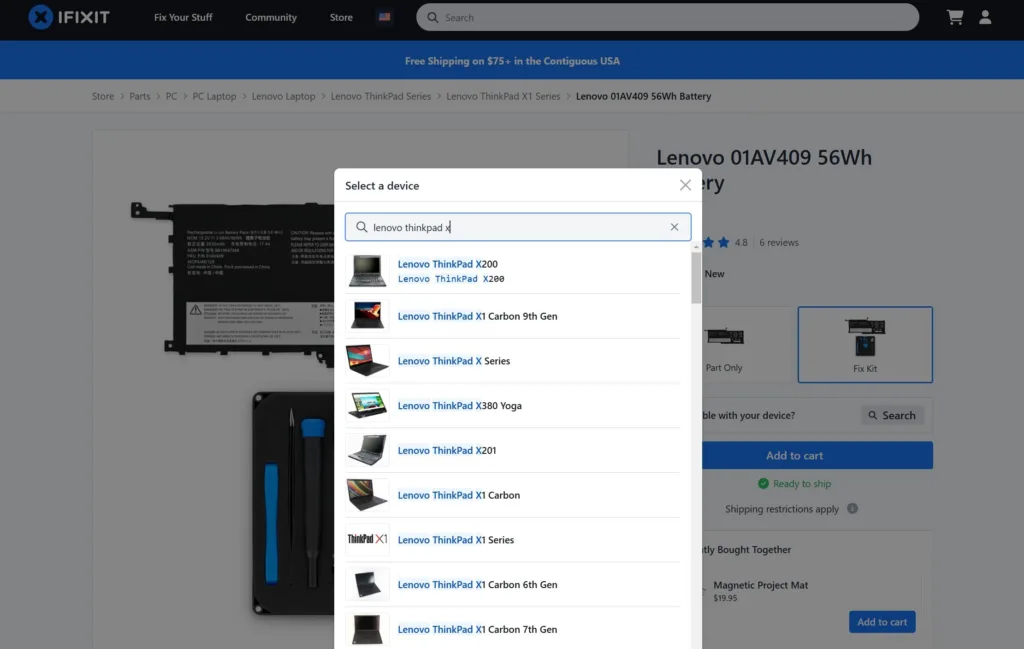Select Lenovo ThinkPad X1 Carbon 9th Gen

point(513,316)
